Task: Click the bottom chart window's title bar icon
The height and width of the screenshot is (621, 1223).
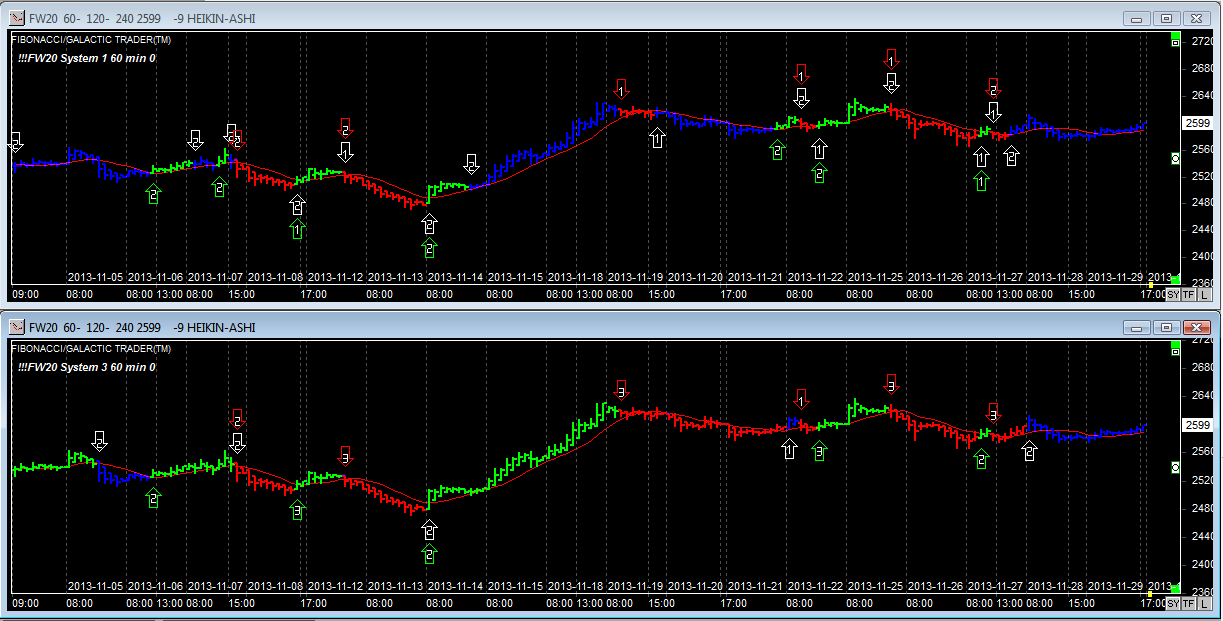Action: click(17, 327)
